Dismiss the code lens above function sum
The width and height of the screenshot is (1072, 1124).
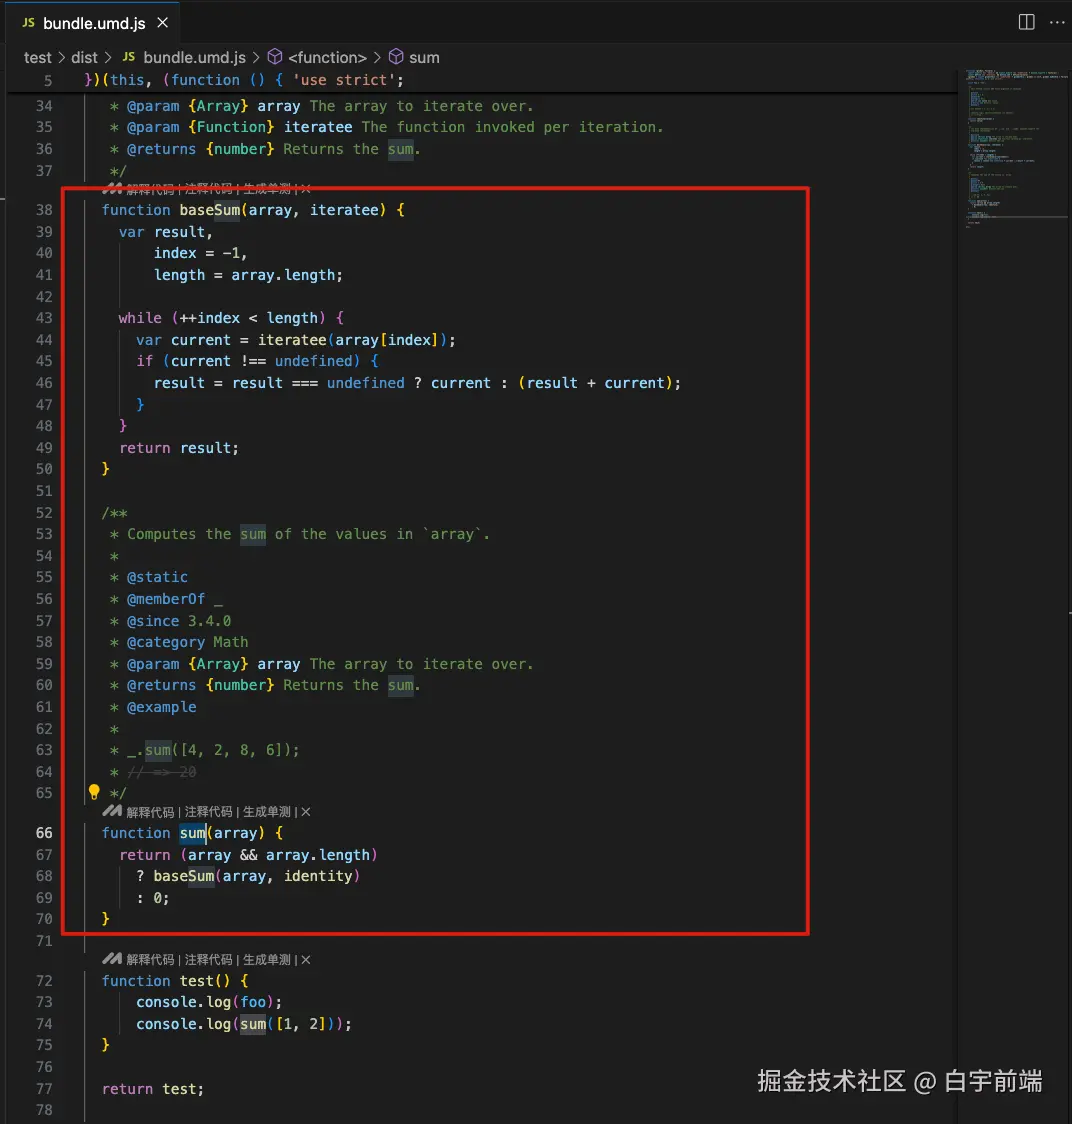tap(305, 811)
